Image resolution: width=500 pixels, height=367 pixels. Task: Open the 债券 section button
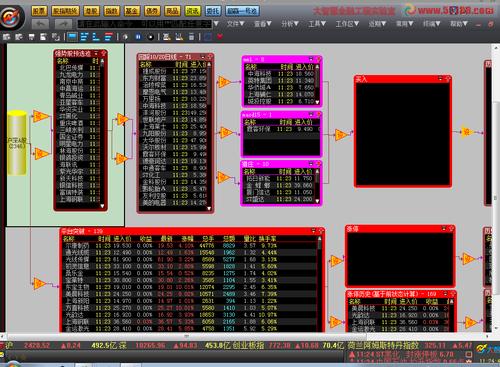tap(152, 11)
